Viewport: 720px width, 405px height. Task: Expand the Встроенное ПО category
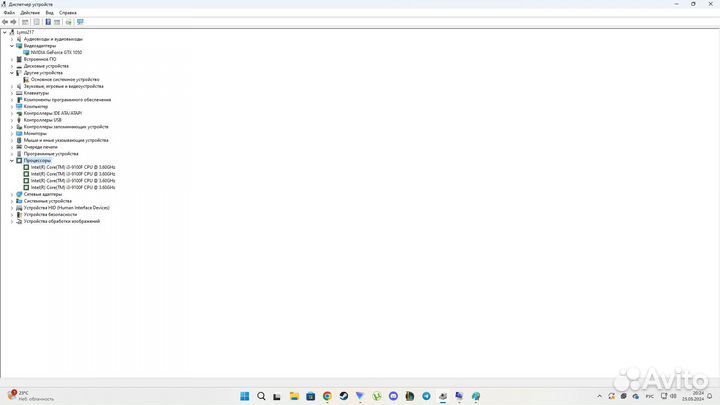pyautogui.click(x=12, y=60)
